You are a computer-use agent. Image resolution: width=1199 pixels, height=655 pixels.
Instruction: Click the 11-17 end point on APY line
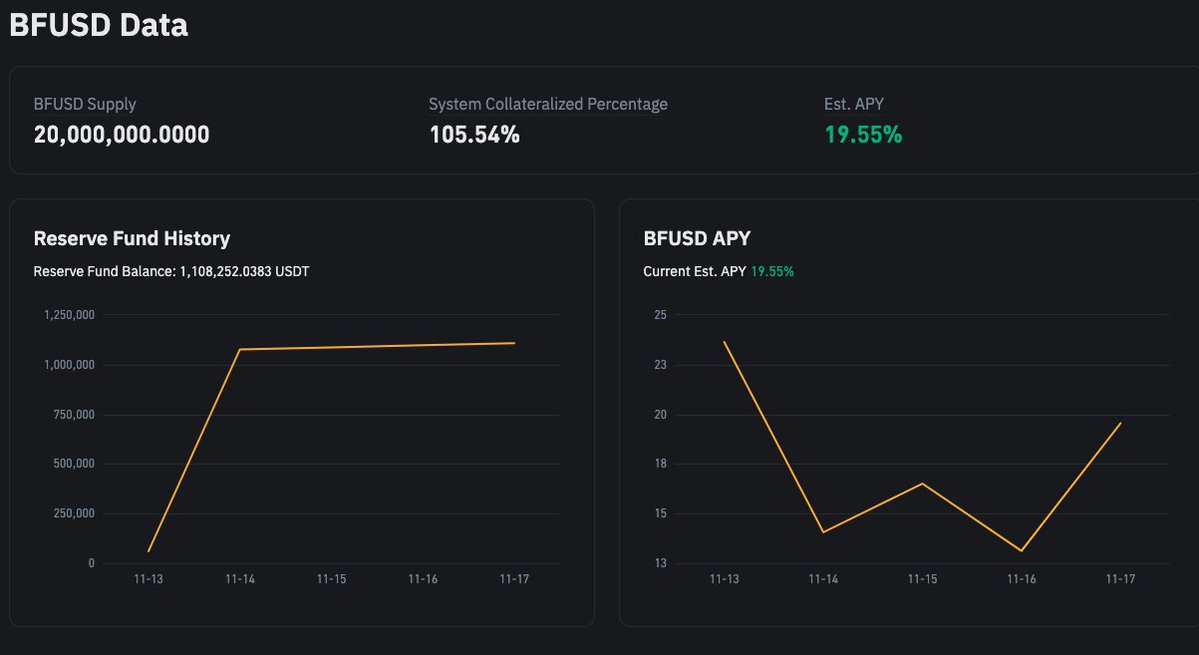[1120, 423]
